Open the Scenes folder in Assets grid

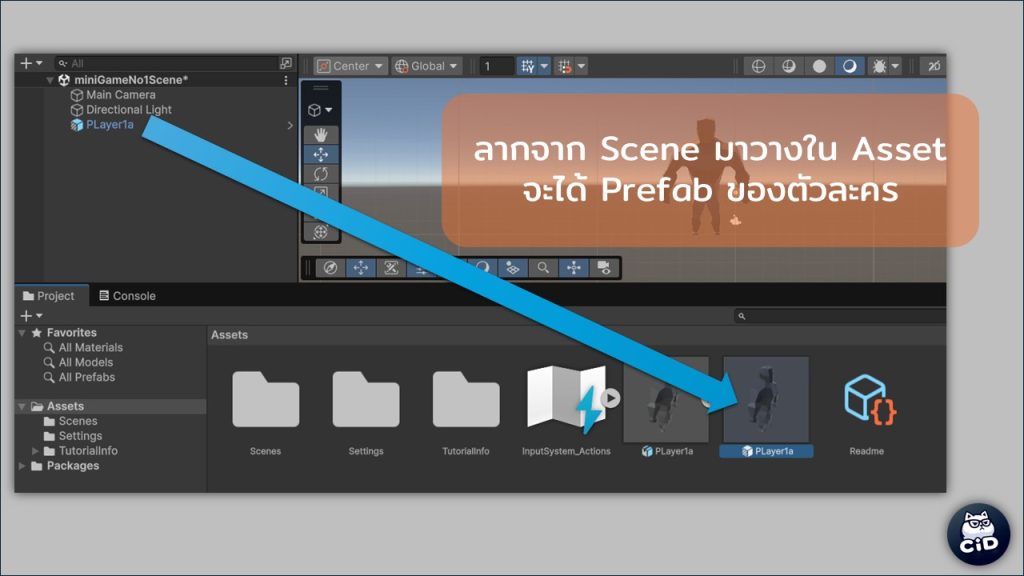[x=265, y=402]
